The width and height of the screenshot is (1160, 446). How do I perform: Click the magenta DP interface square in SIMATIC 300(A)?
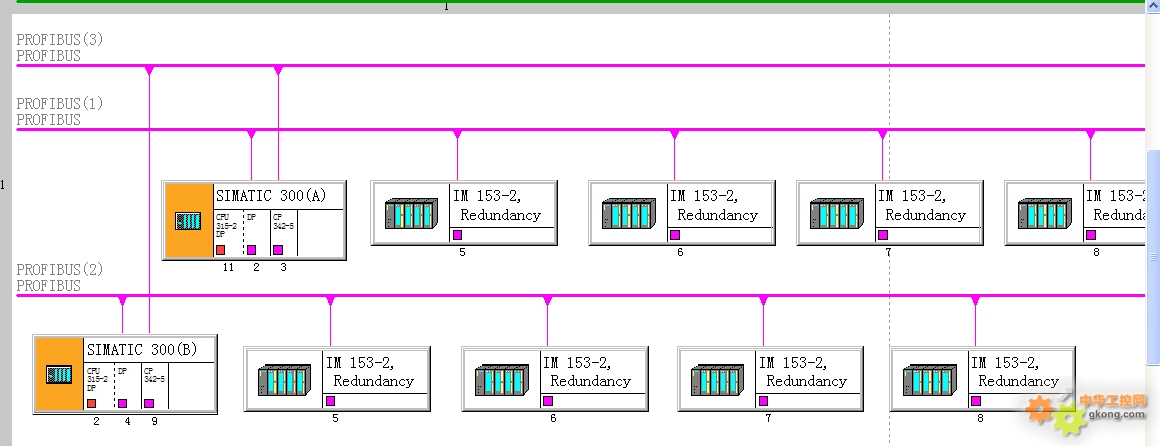[x=252, y=250]
